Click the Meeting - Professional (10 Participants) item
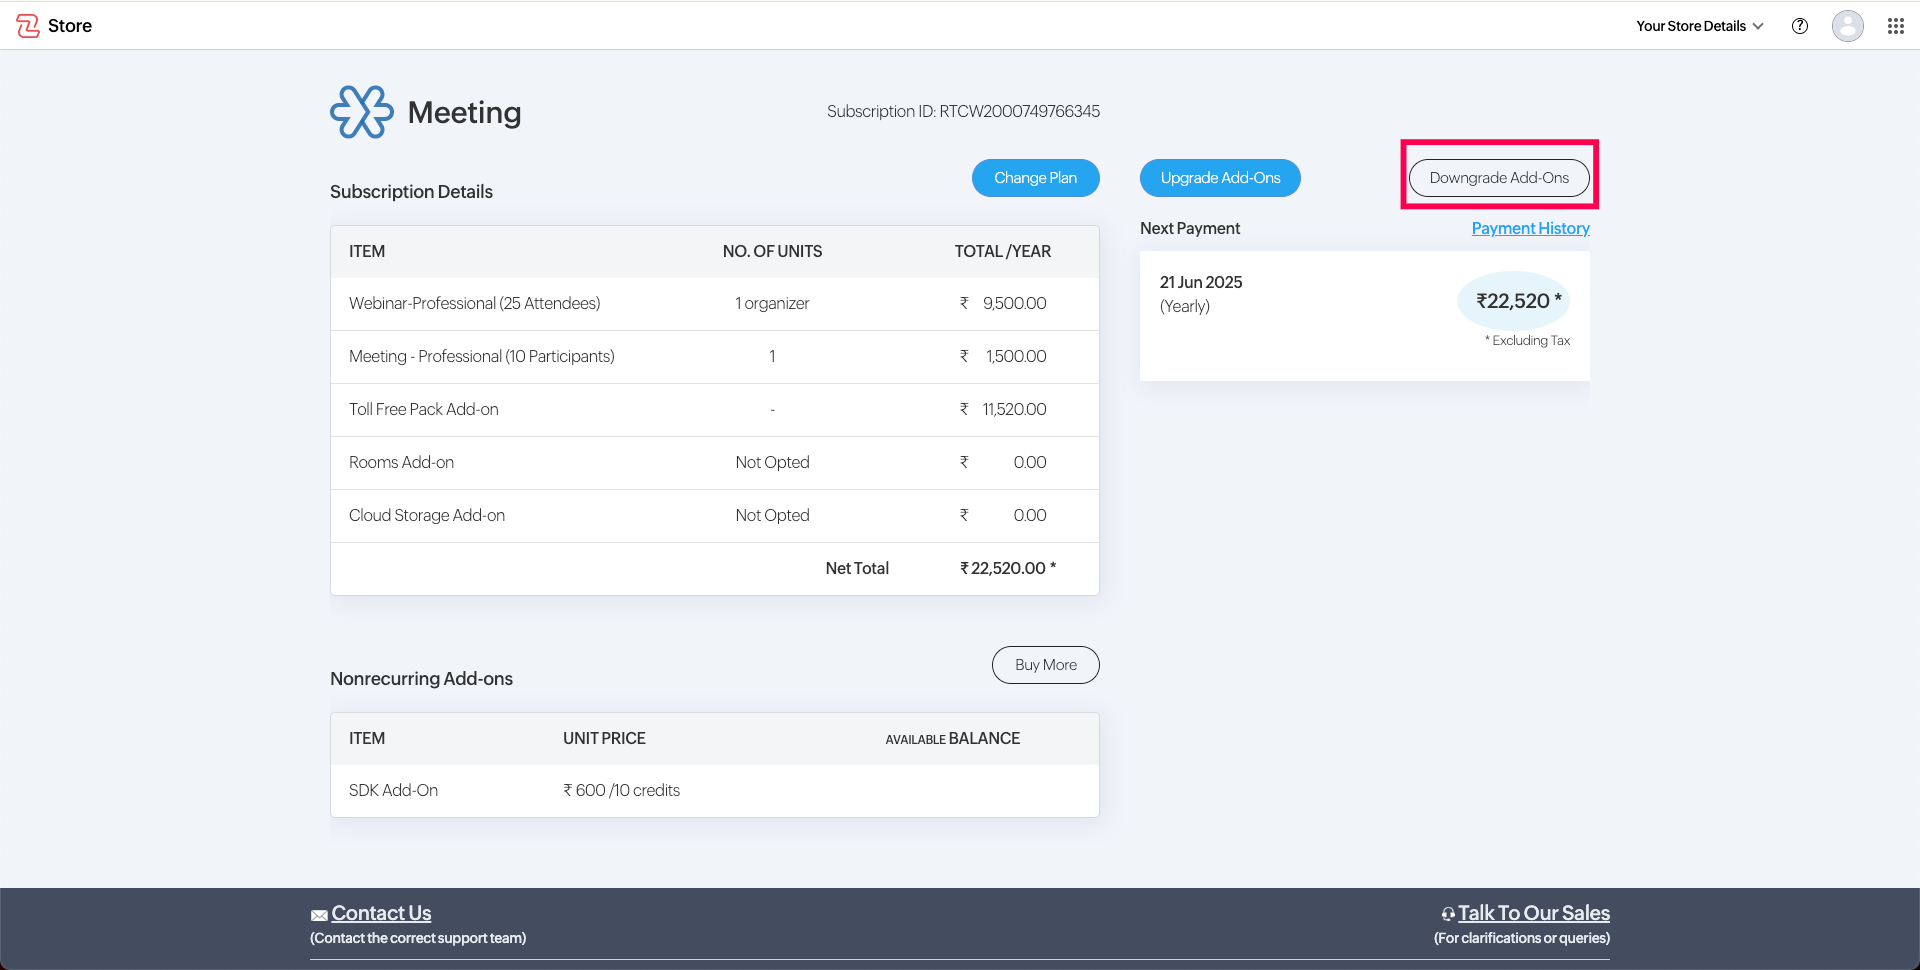This screenshot has width=1920, height=970. pos(482,356)
